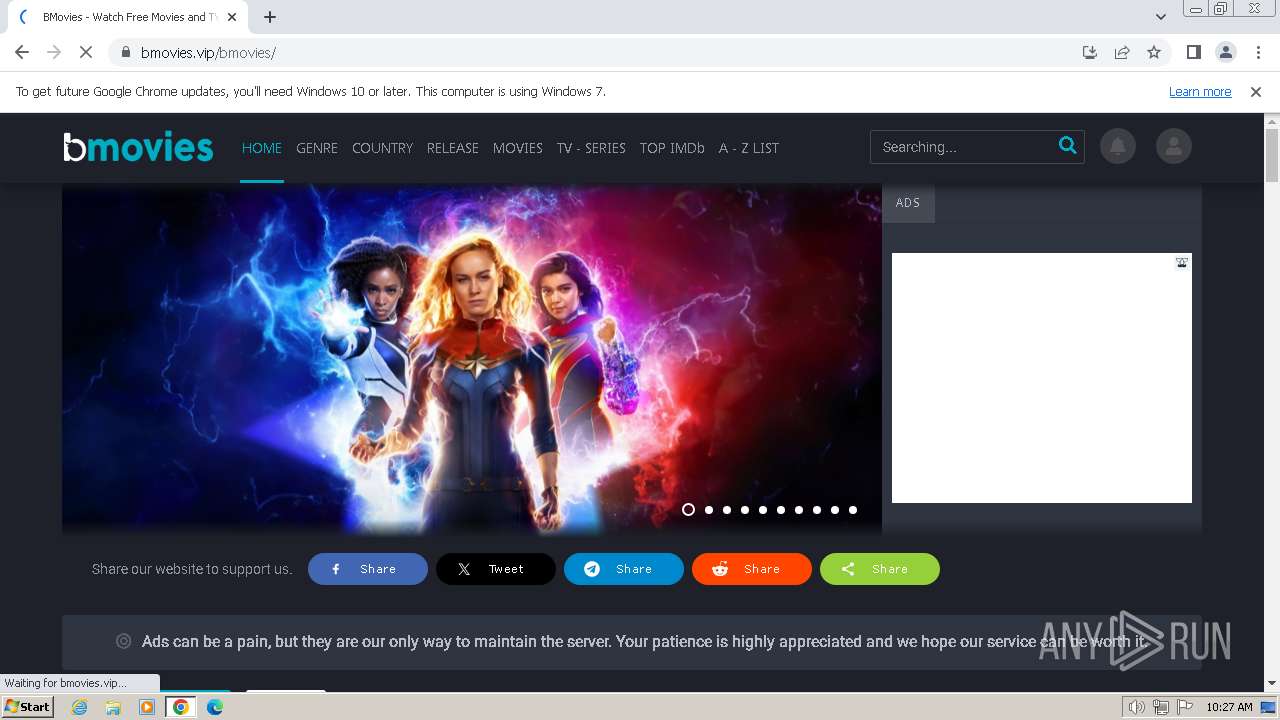This screenshot has height=720, width=1280.
Task: Dismiss the Chrome update notice
Action: point(1256,91)
